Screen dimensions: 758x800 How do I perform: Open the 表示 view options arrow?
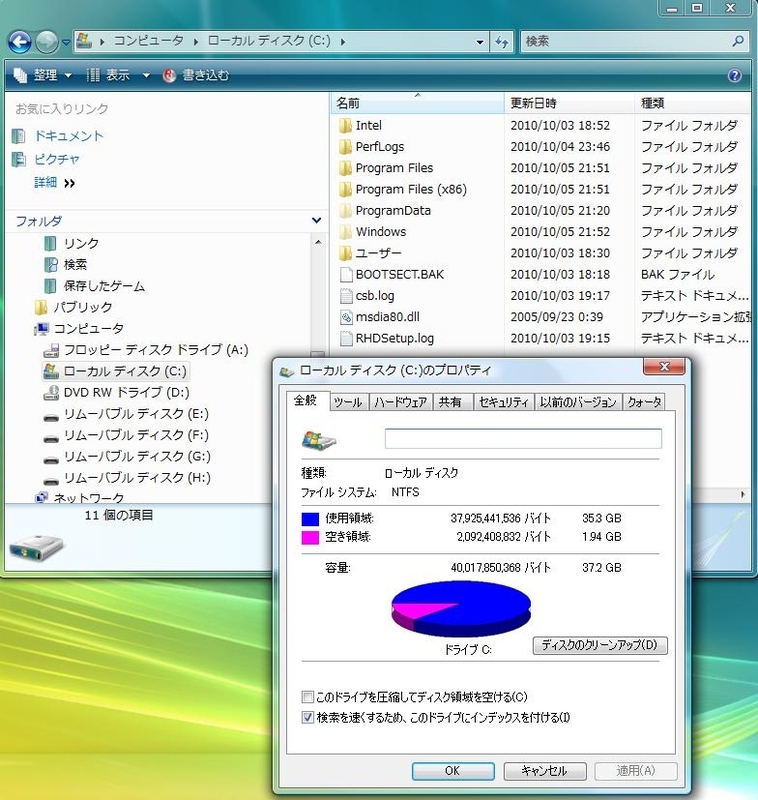coord(146,76)
